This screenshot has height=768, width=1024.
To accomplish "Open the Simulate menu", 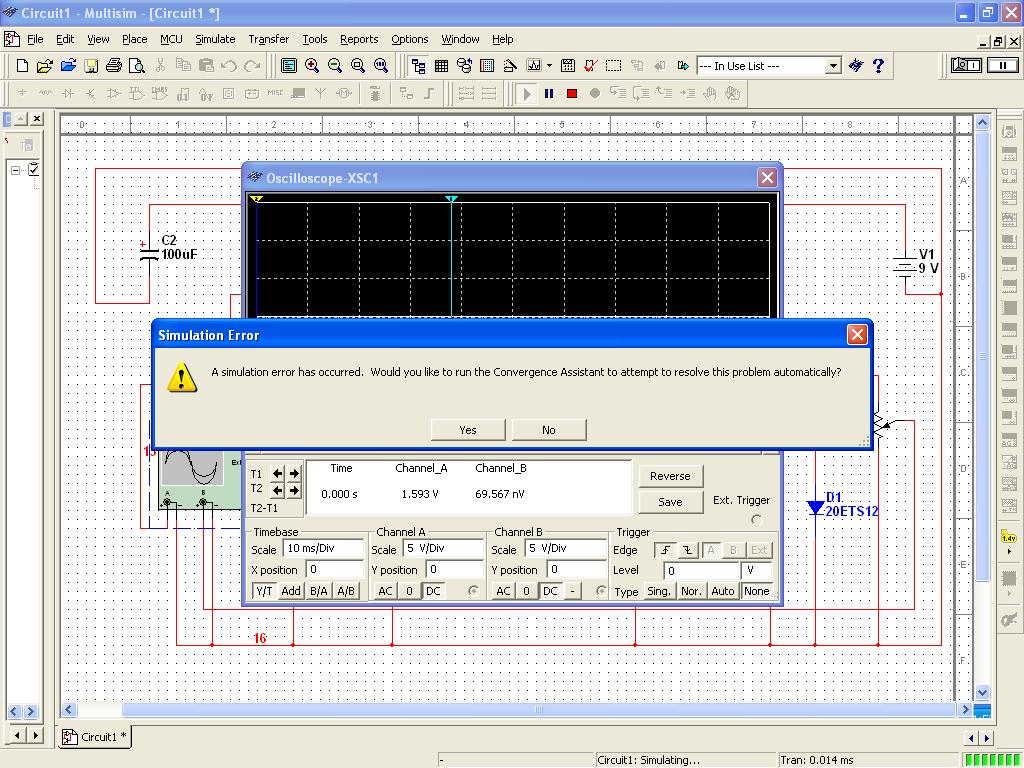I will coord(215,39).
